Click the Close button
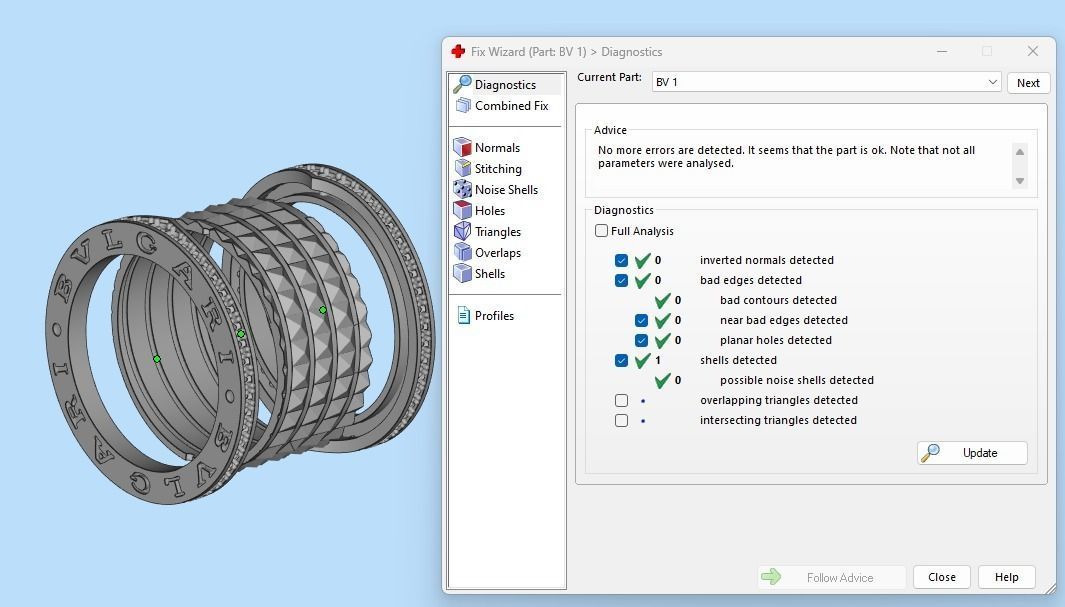The height and width of the screenshot is (607, 1065). coord(941,577)
